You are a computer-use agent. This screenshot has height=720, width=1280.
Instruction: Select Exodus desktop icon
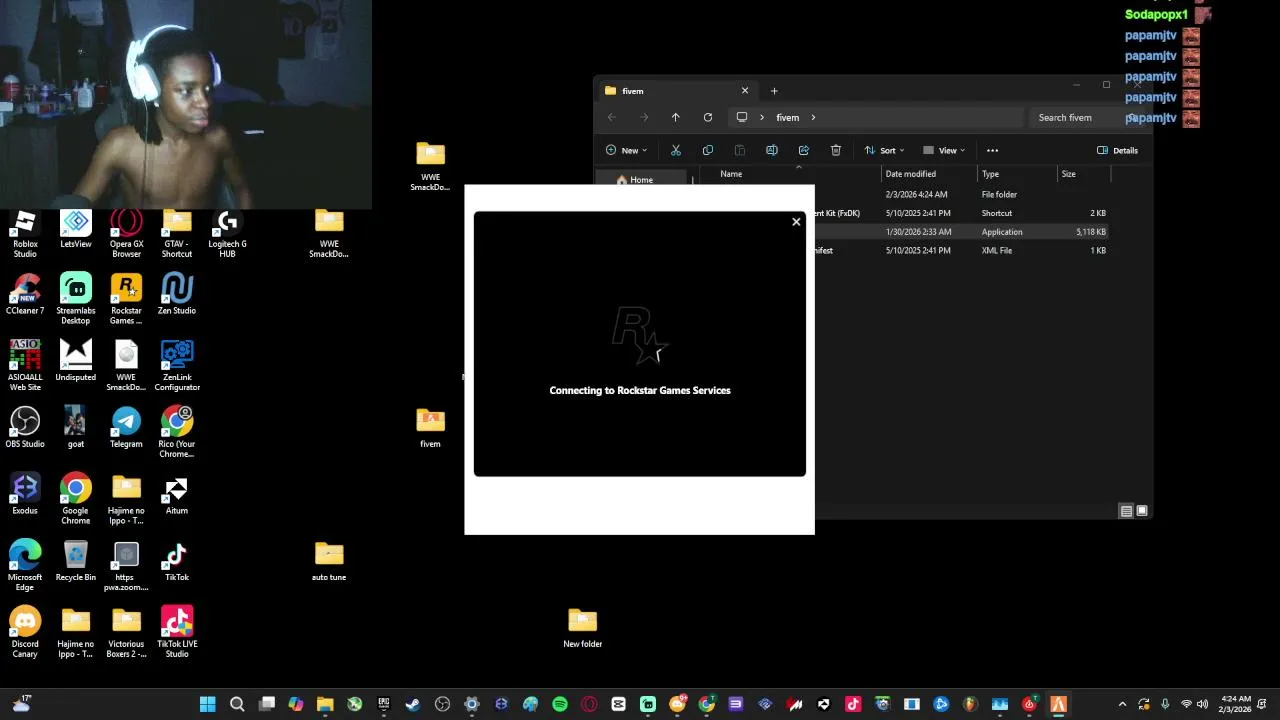[25, 495]
